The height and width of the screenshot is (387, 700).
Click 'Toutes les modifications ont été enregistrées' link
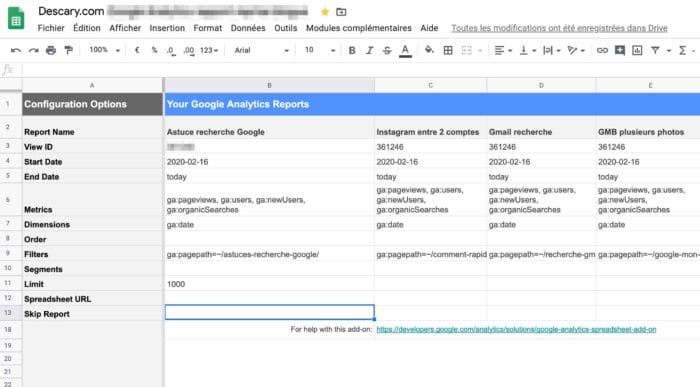click(x=559, y=28)
